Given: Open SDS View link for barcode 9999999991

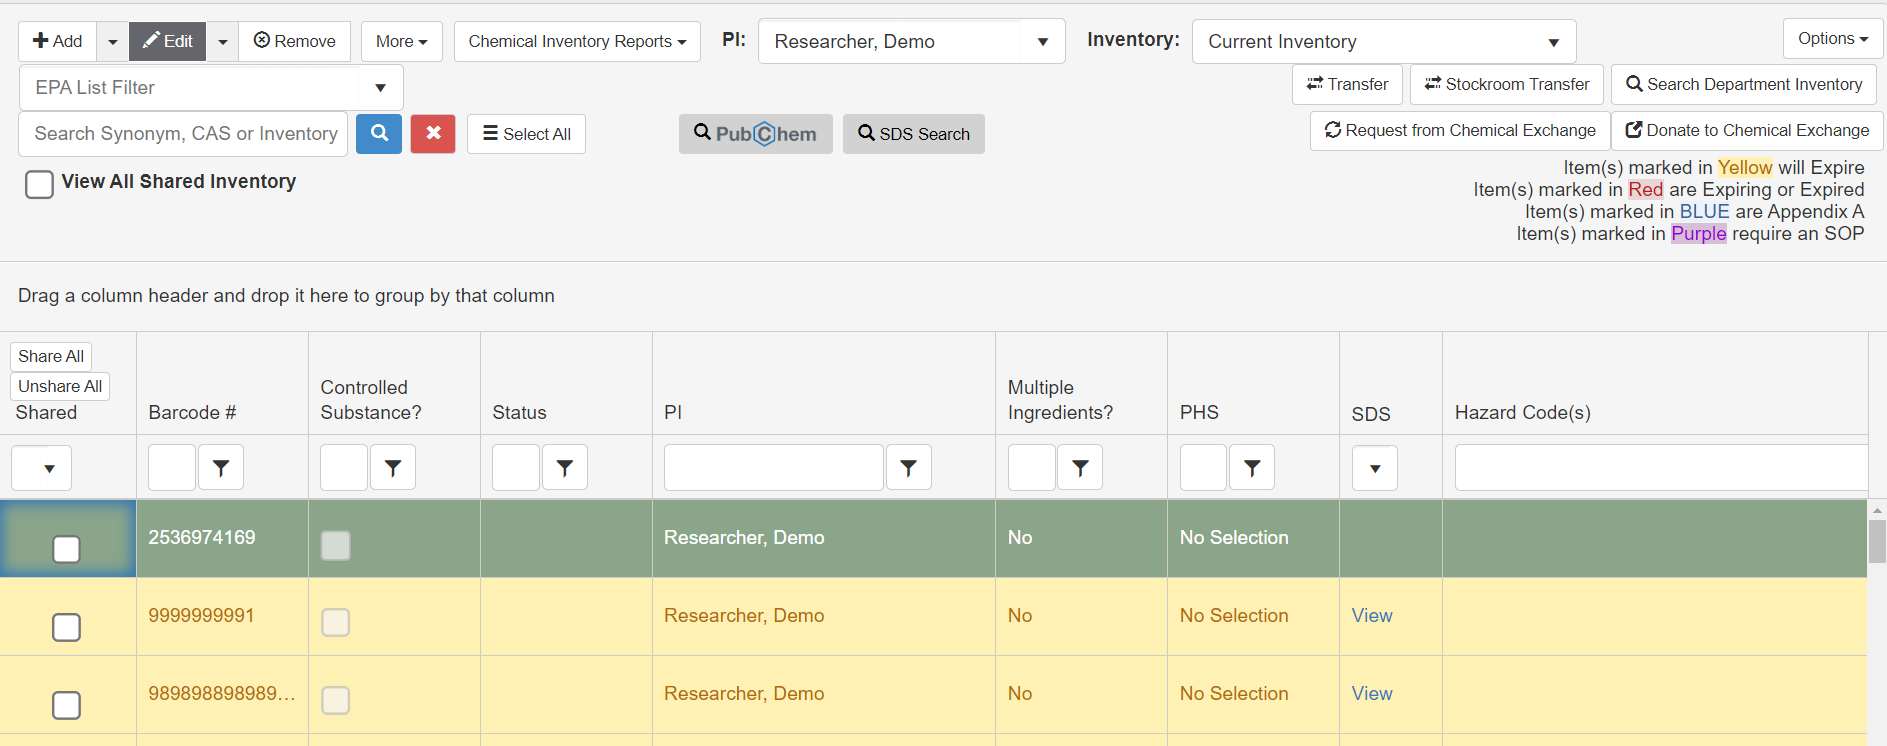Looking at the screenshot, I should [1371, 616].
